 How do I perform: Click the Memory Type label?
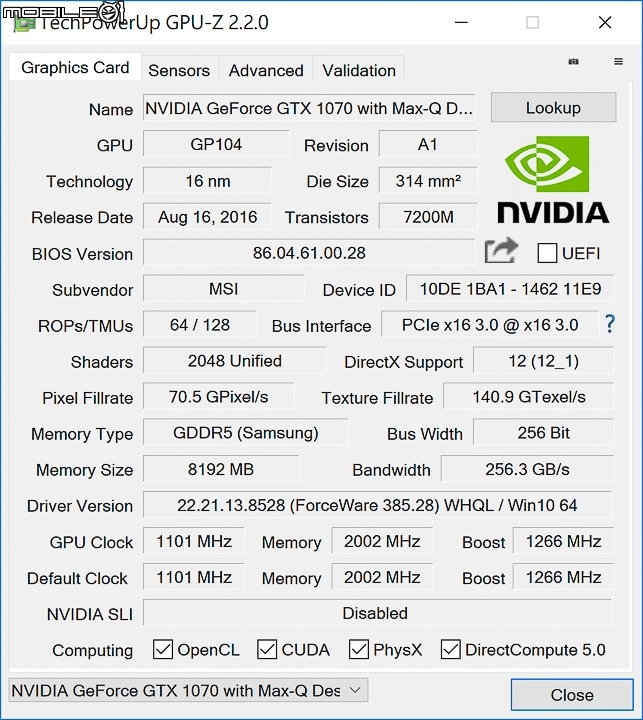82,434
